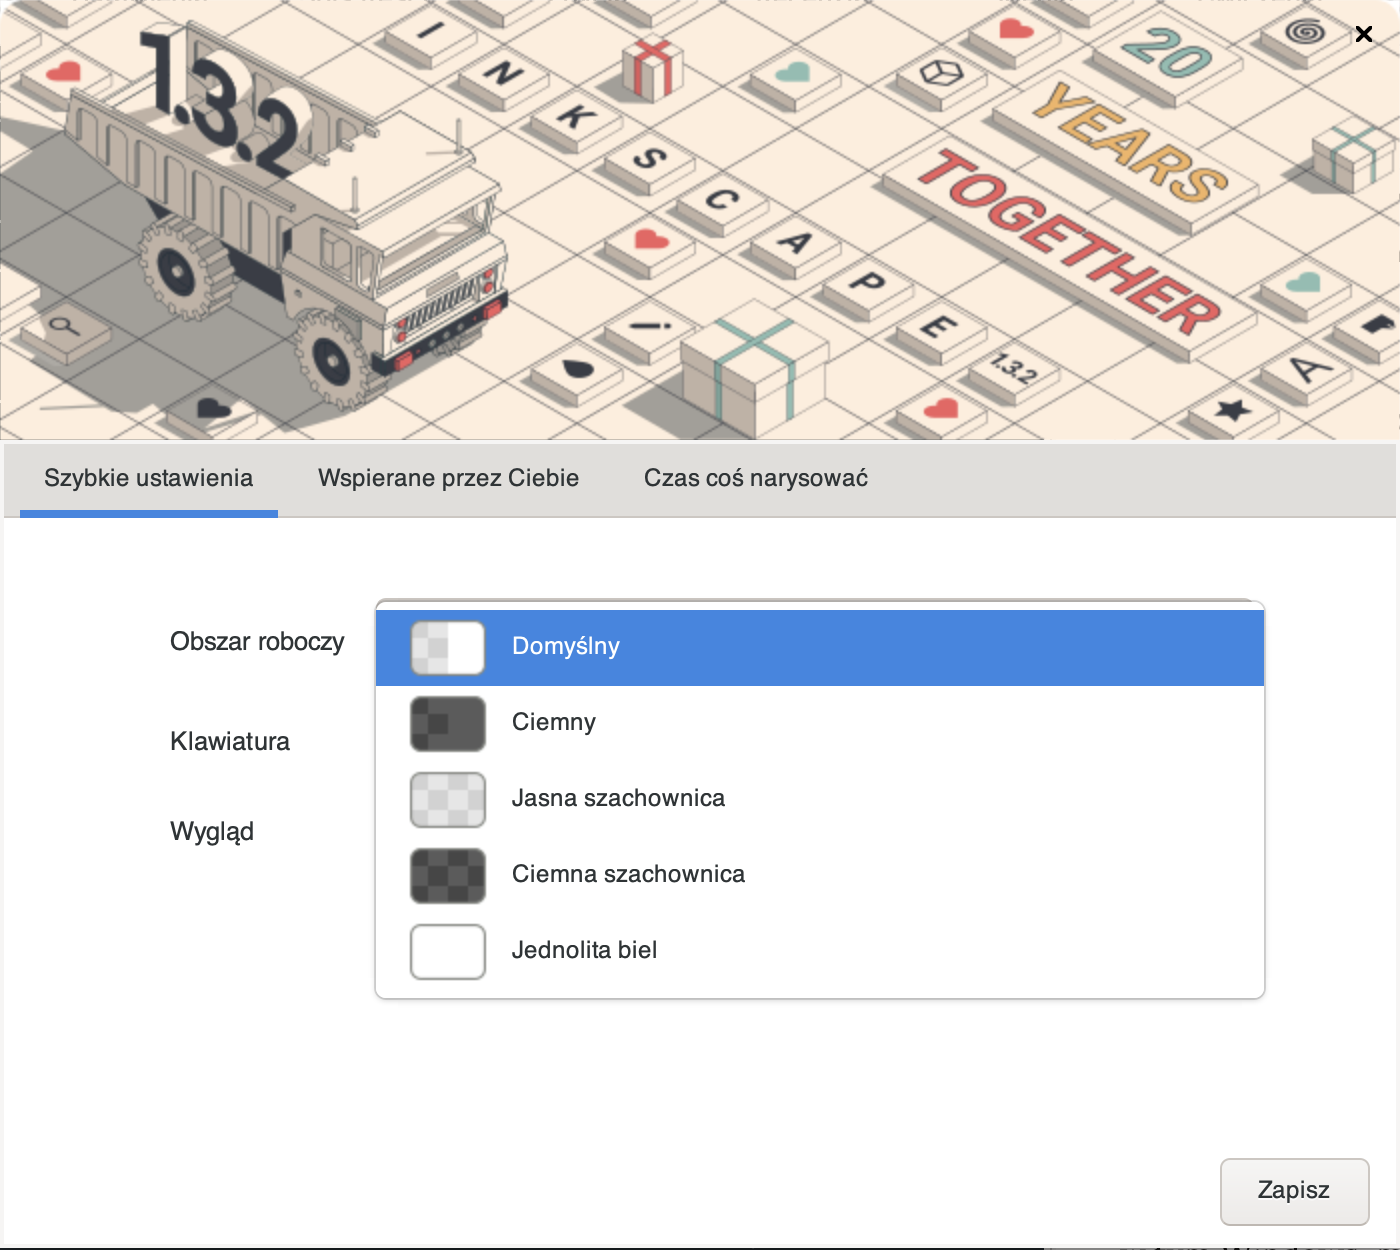
Task: Close the welcome dialog with X
Action: (x=1363, y=34)
